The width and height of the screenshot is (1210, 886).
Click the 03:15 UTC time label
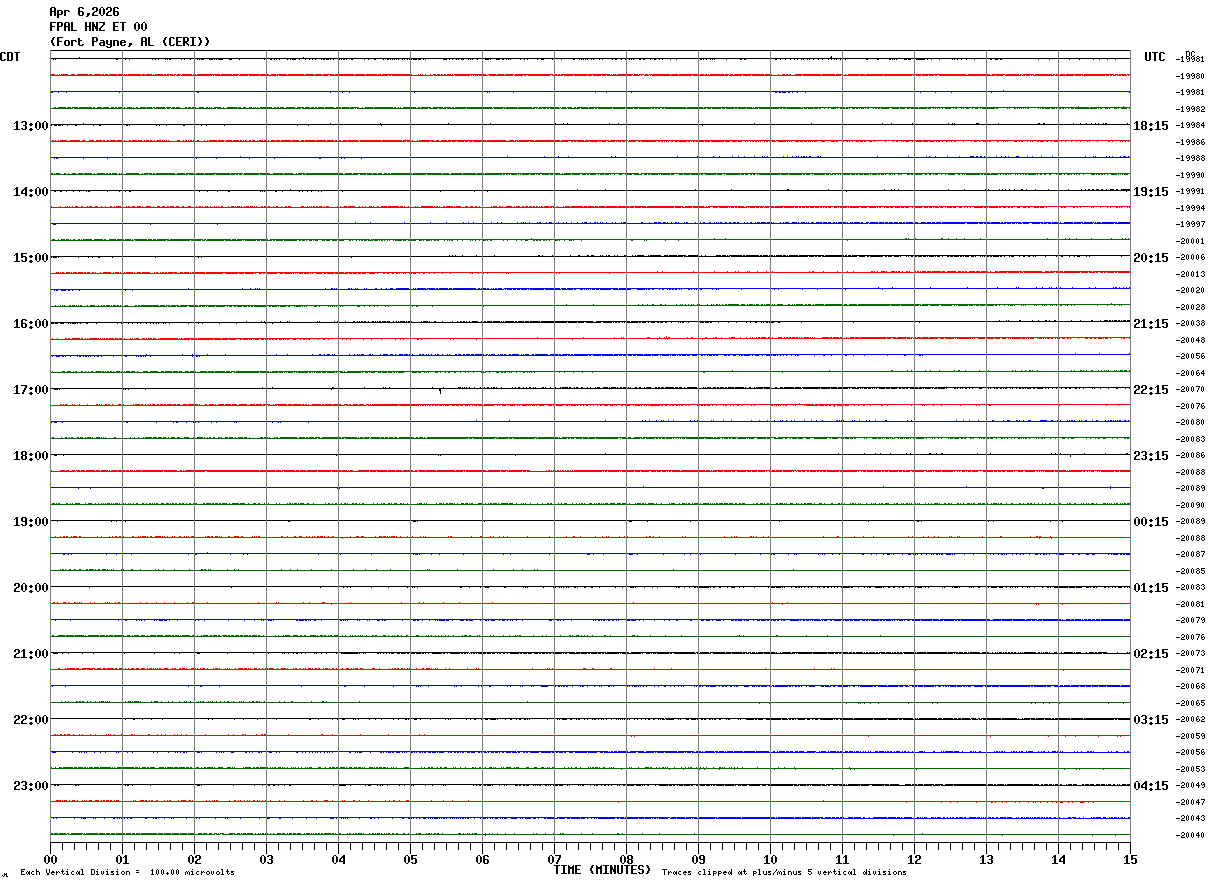click(x=1150, y=720)
